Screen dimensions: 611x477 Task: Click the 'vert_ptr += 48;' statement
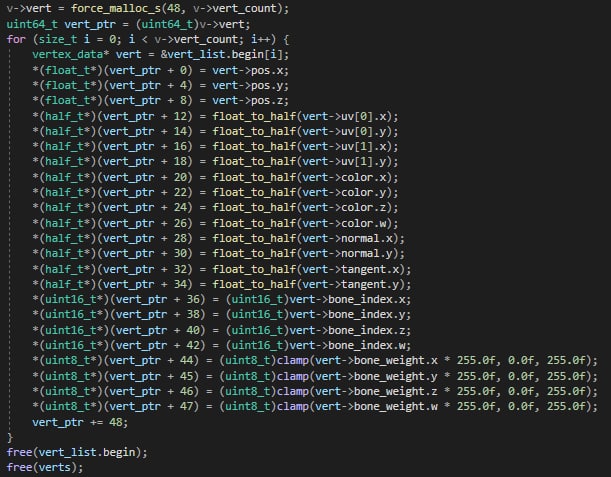[80, 422]
